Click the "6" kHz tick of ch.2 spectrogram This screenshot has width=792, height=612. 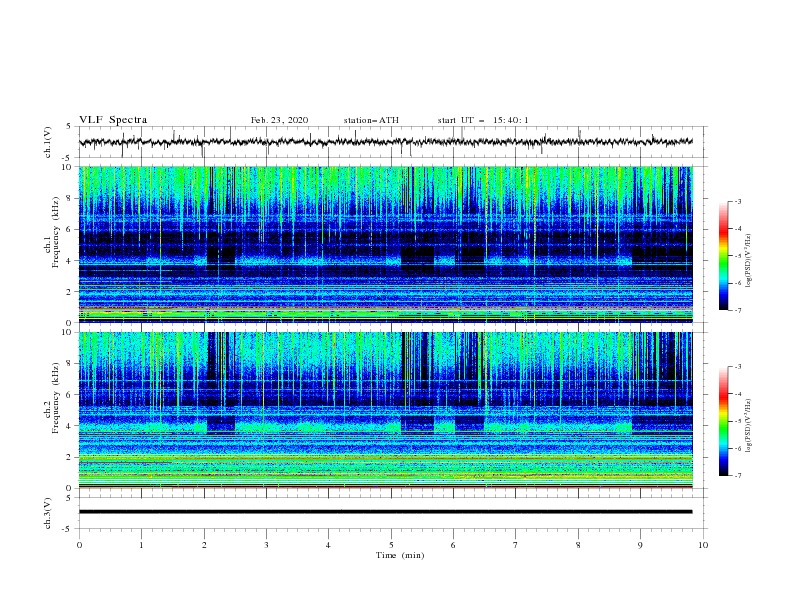click(x=70, y=395)
